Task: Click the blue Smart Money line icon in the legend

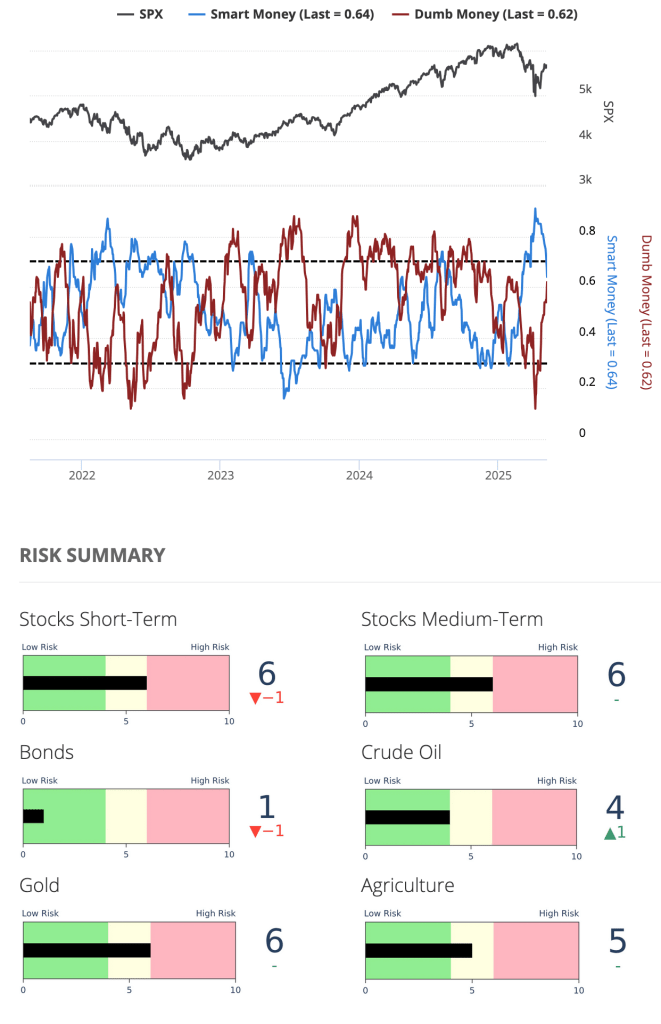Action: point(196,14)
